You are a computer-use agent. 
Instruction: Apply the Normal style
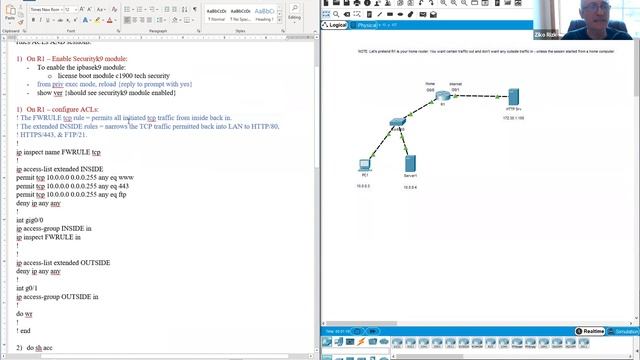(x=216, y=14)
